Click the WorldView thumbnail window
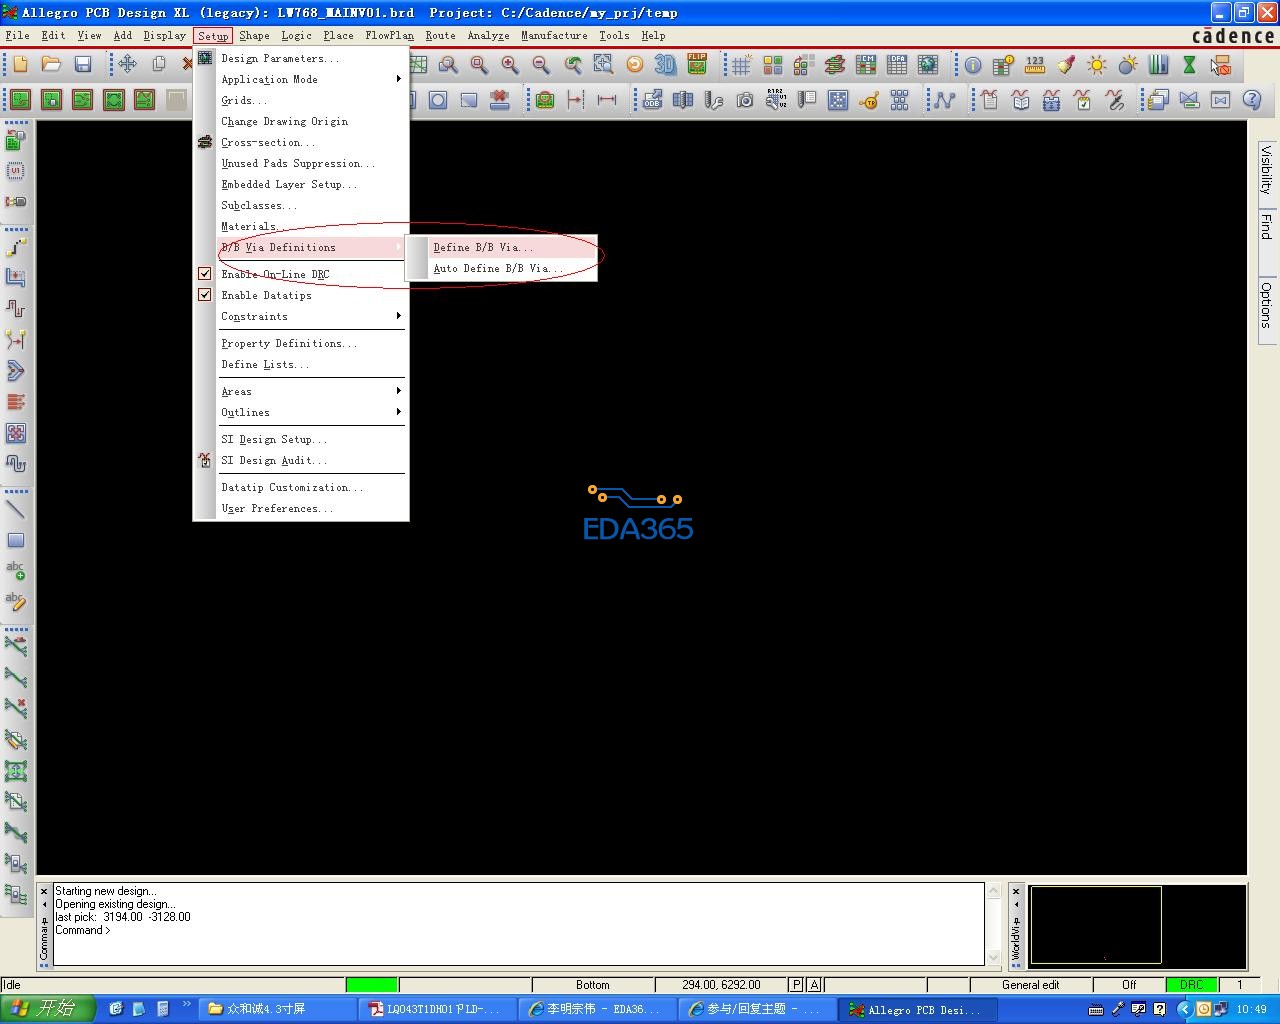The image size is (1280, 1024). pos(1137,925)
